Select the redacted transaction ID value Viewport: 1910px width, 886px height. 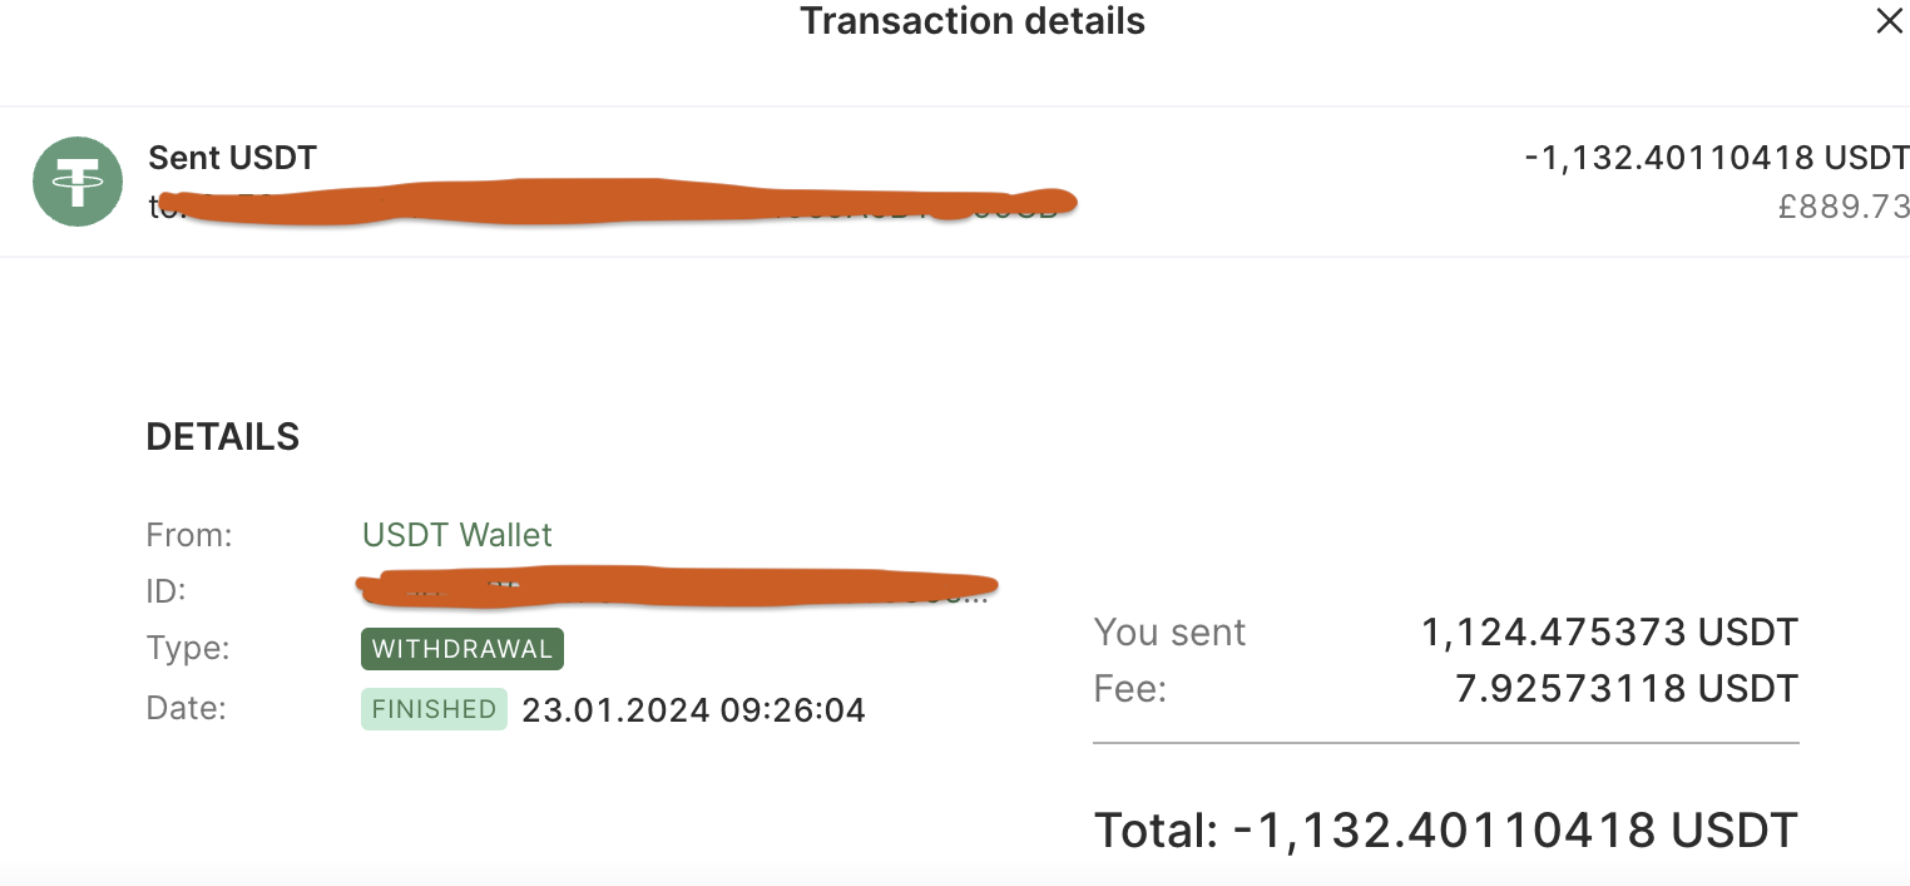677,587
